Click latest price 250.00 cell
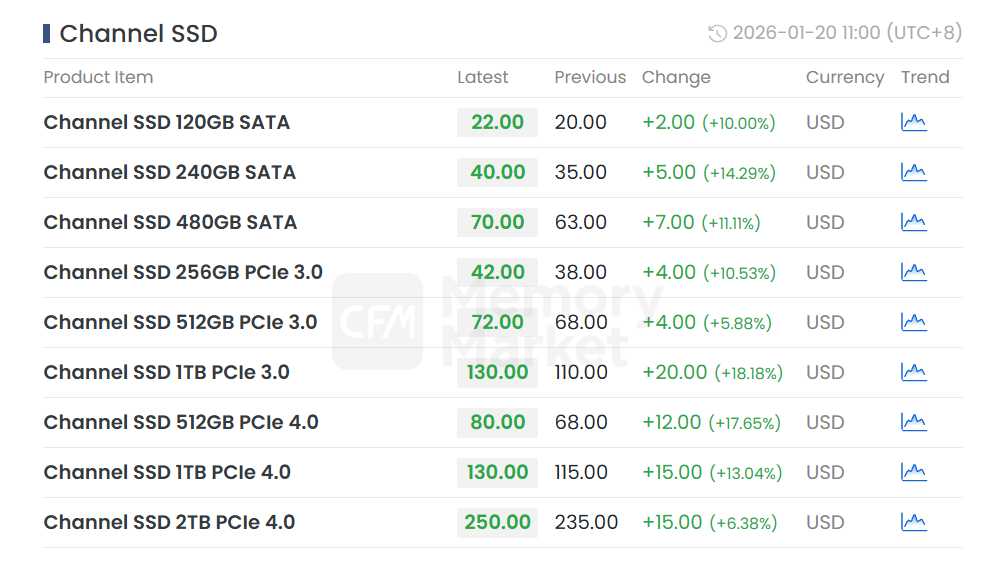The height and width of the screenshot is (562, 987). 497,522
